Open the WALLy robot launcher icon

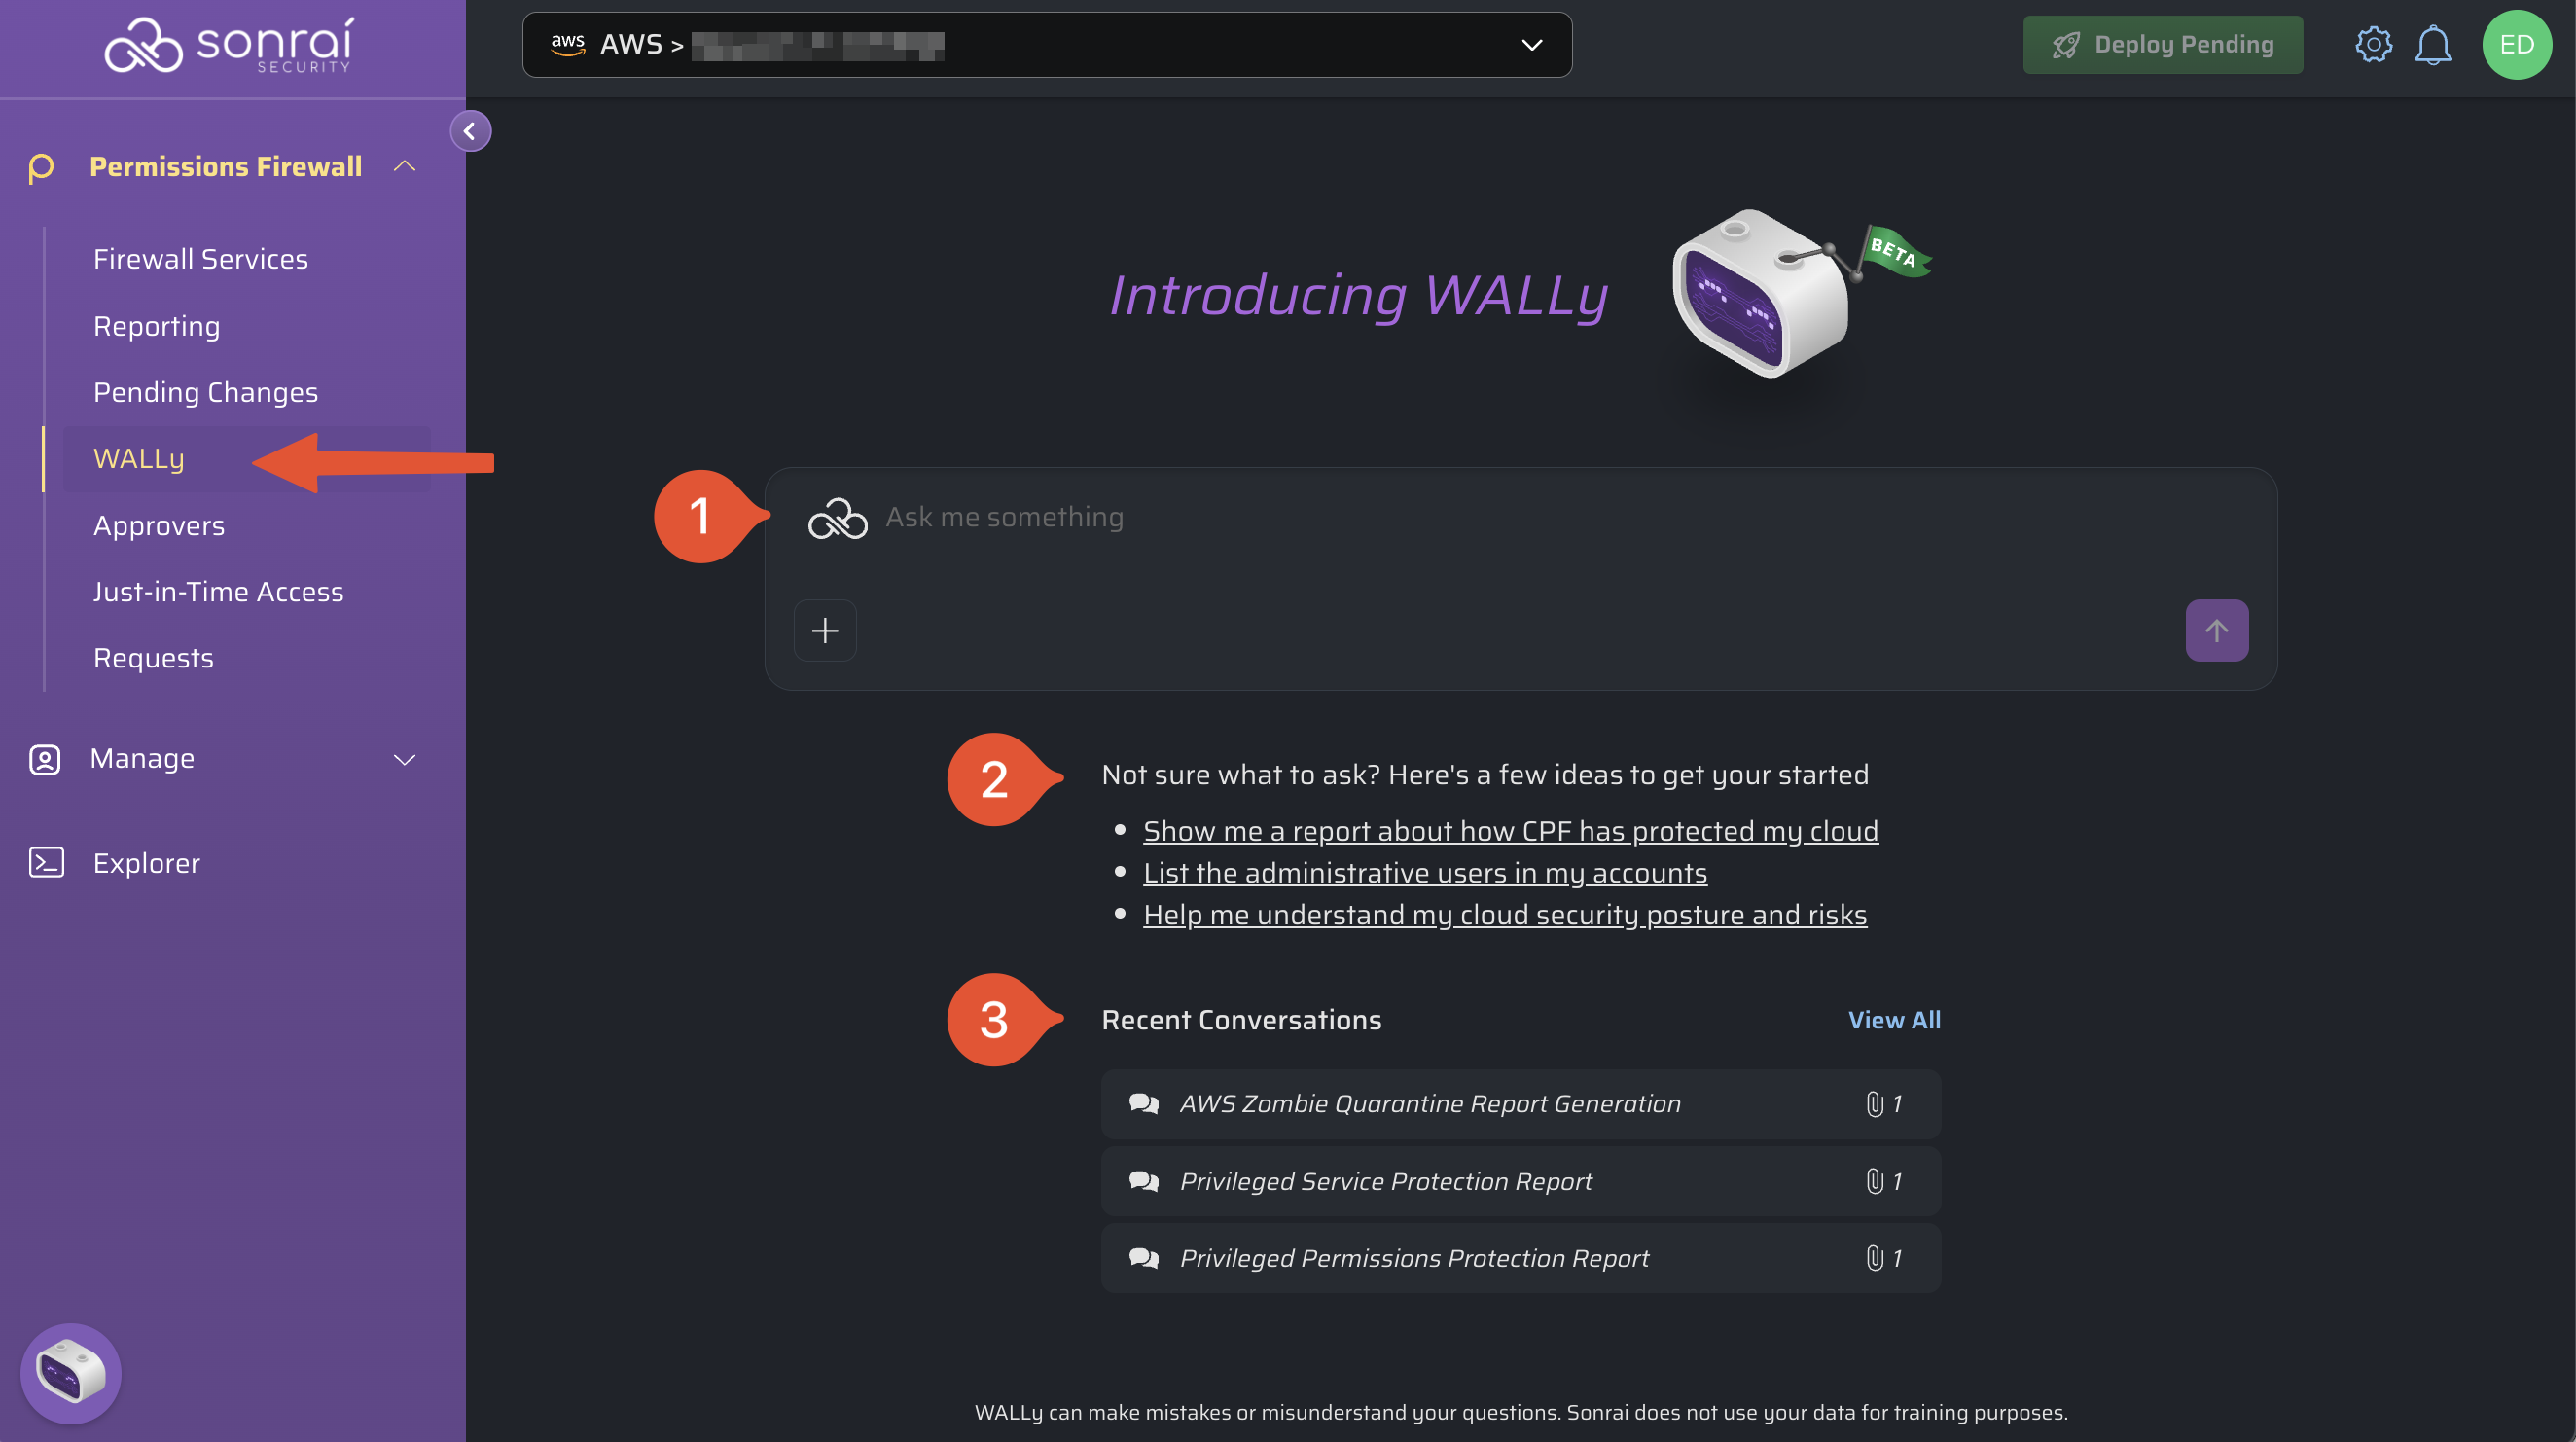71,1373
